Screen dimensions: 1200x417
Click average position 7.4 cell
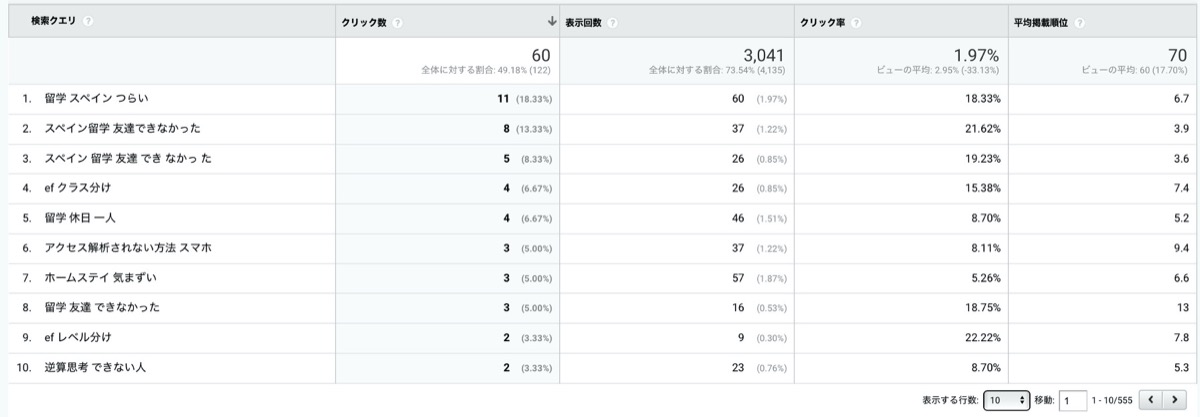[x=1181, y=188]
